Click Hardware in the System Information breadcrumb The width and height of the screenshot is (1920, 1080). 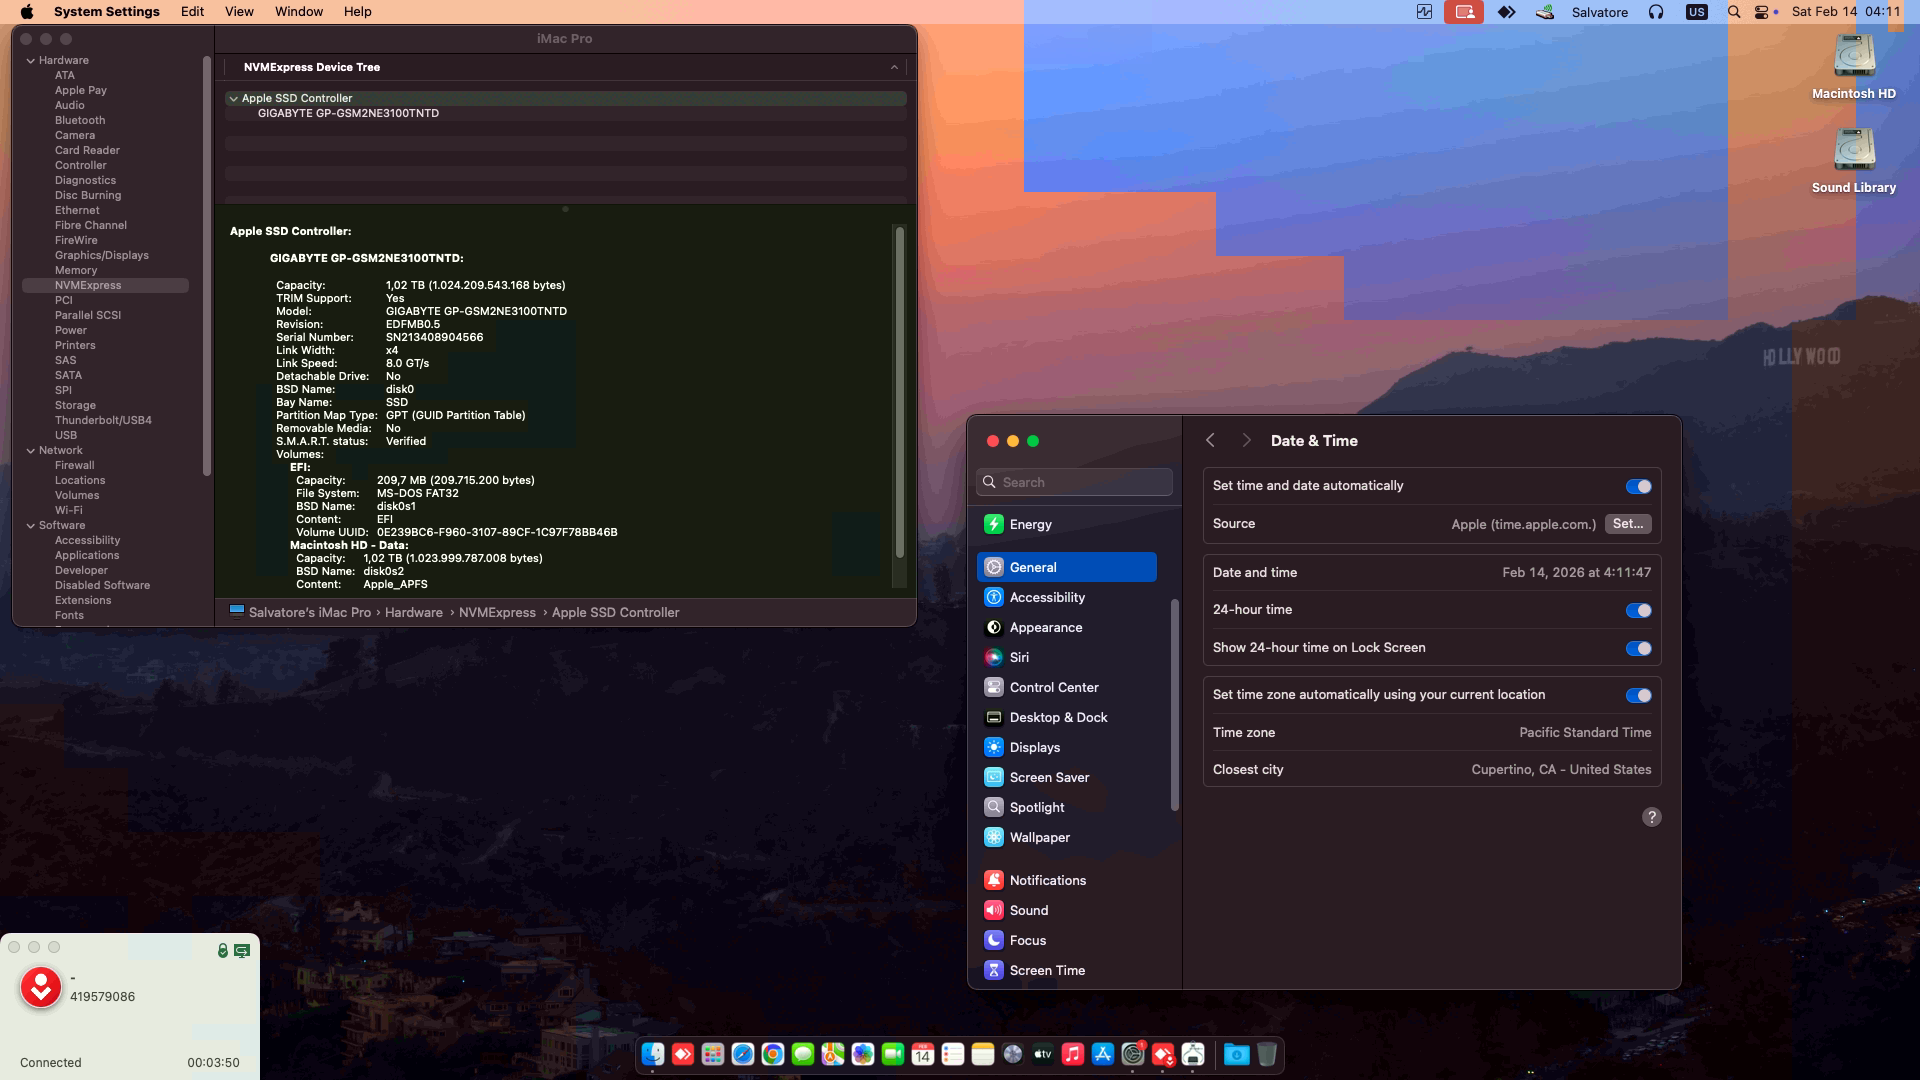pyautogui.click(x=414, y=612)
